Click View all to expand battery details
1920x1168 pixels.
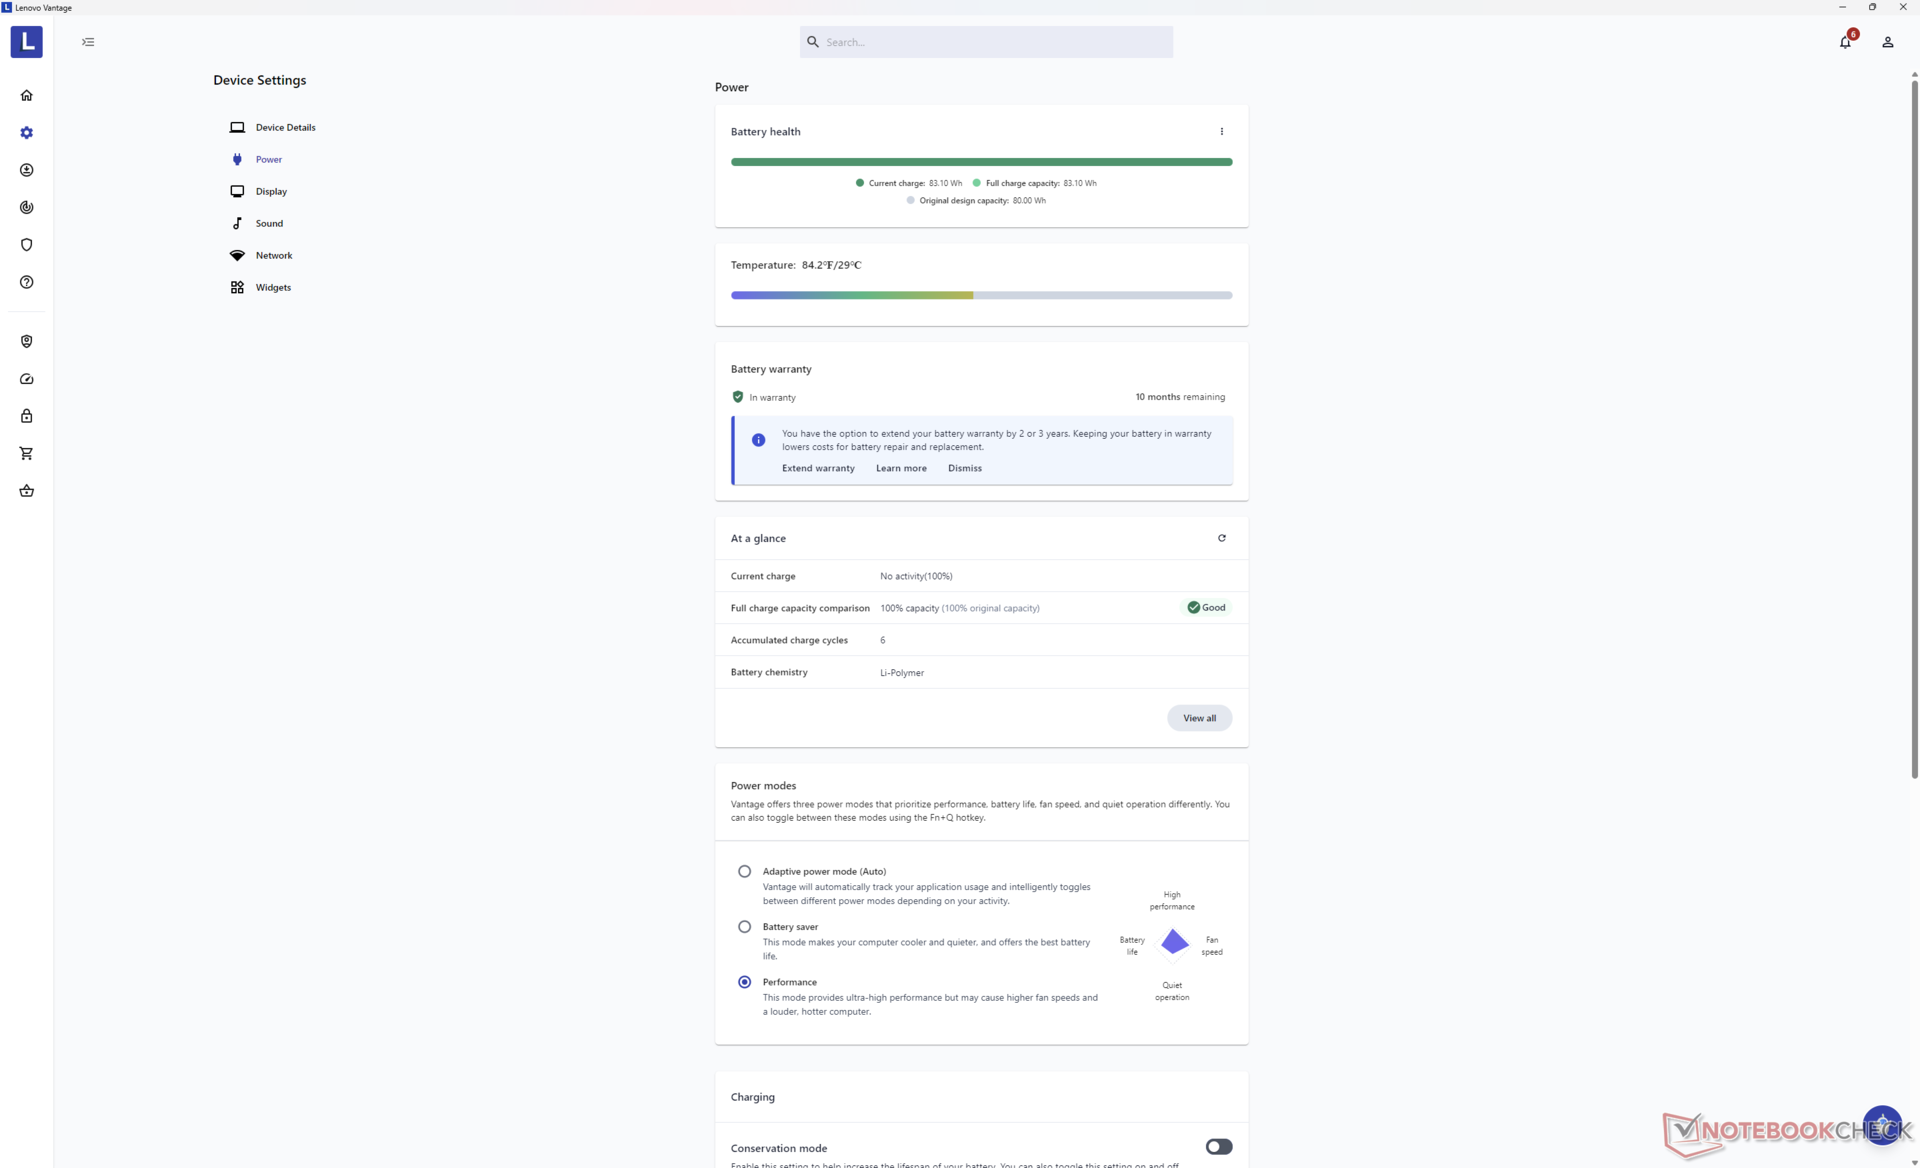pyautogui.click(x=1199, y=718)
